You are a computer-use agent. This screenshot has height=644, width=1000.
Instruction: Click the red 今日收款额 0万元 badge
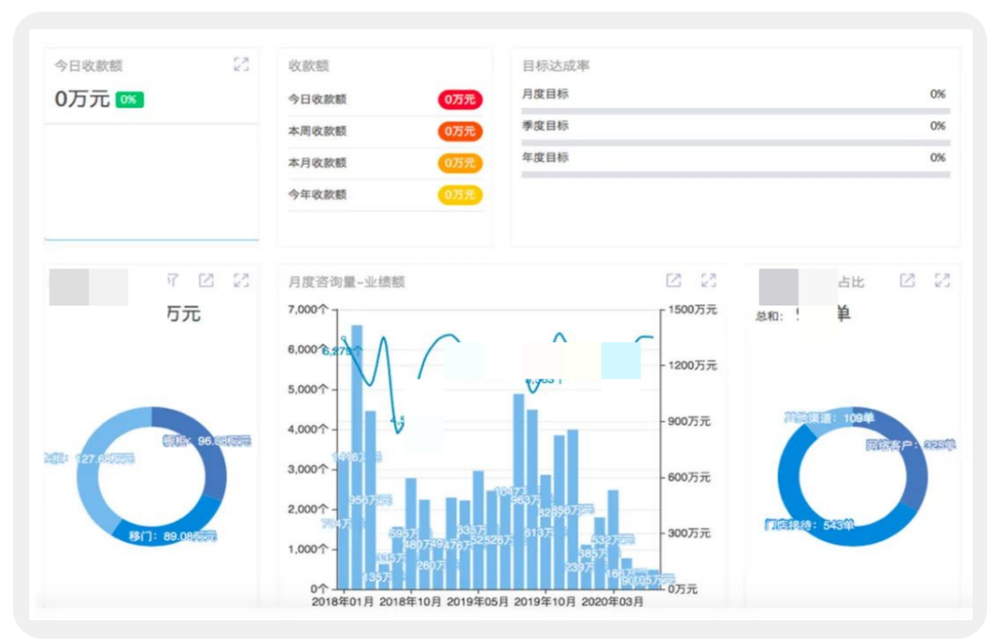pos(460,100)
